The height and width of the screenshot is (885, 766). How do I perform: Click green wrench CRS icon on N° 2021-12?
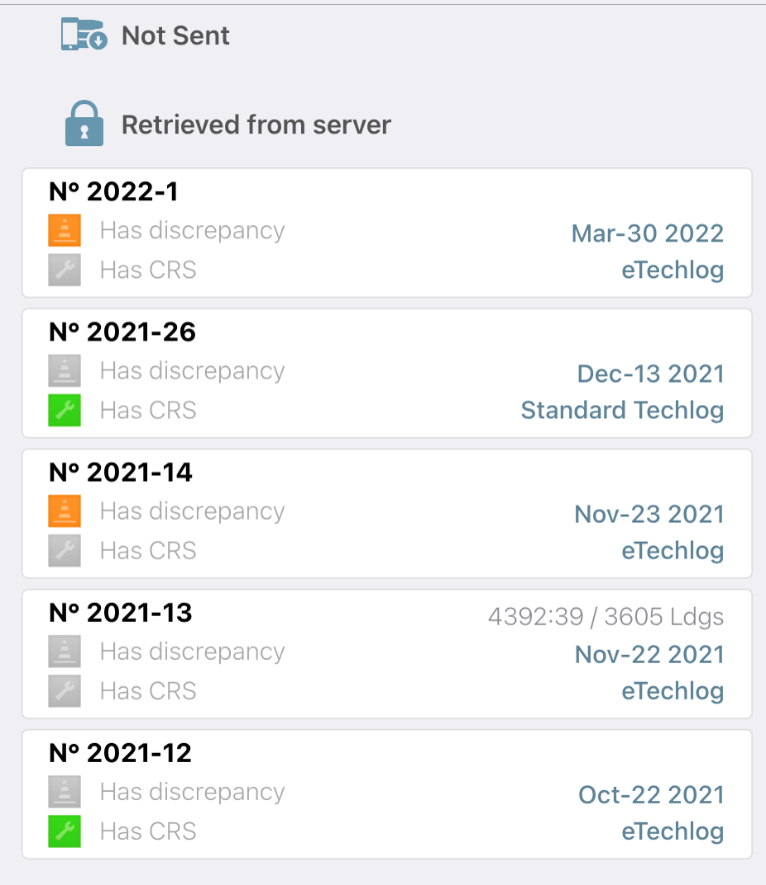click(64, 831)
